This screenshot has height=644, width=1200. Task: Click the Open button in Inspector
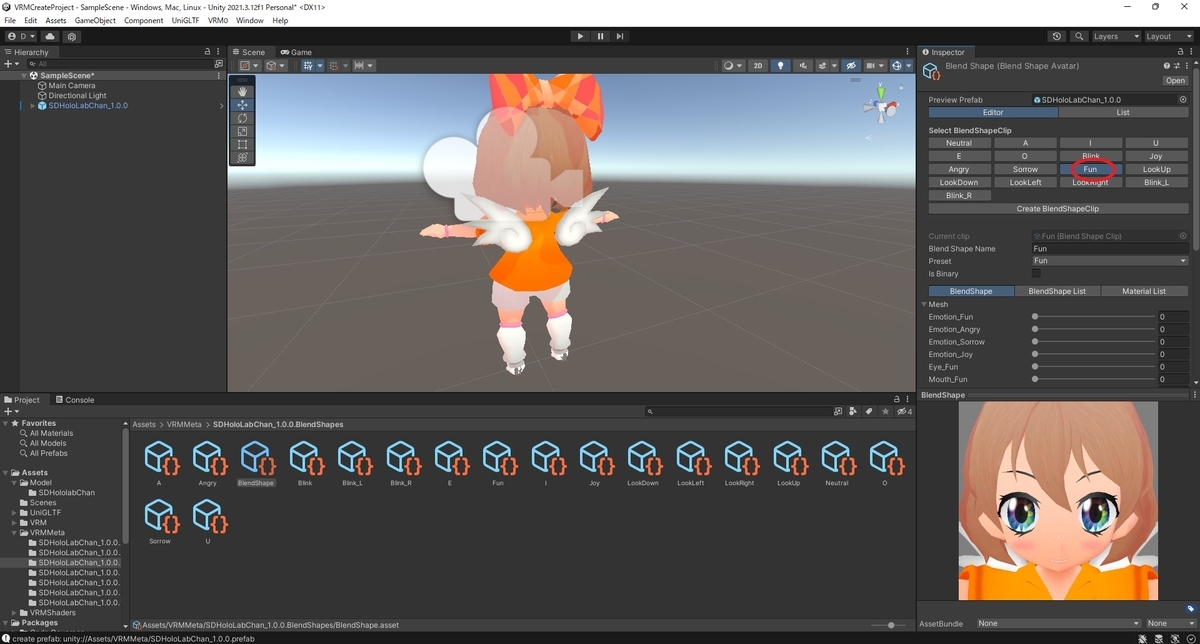point(1175,81)
